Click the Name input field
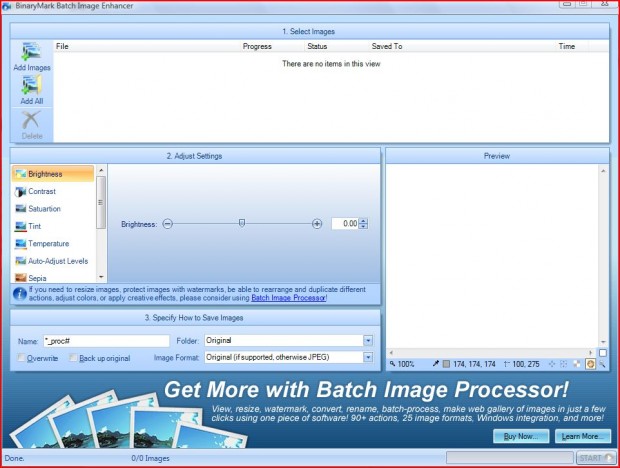 [x=106, y=341]
